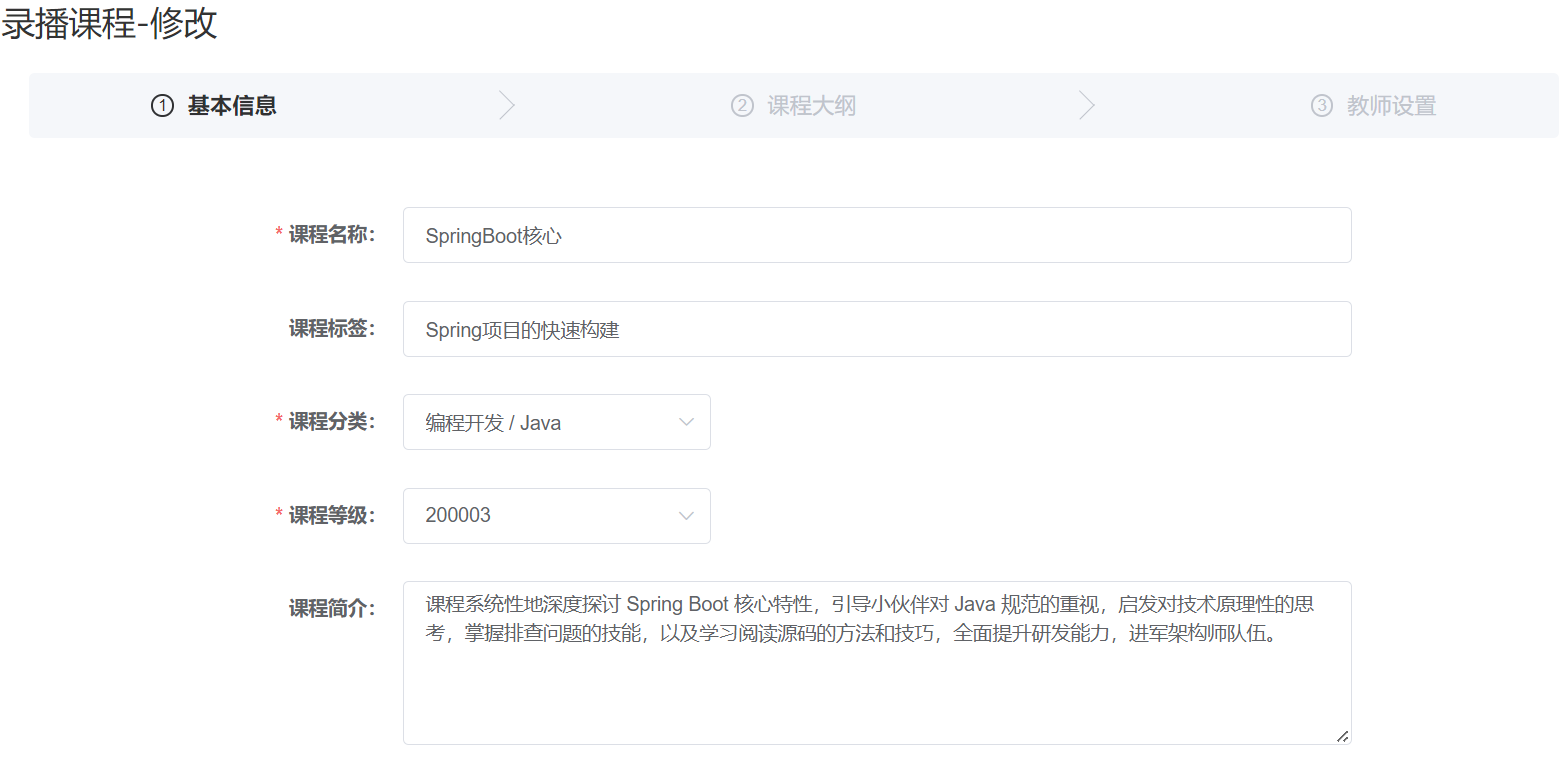The height and width of the screenshot is (762, 1561).
Task: Click the chevron arrow in 课程等级 select
Action: 686,516
